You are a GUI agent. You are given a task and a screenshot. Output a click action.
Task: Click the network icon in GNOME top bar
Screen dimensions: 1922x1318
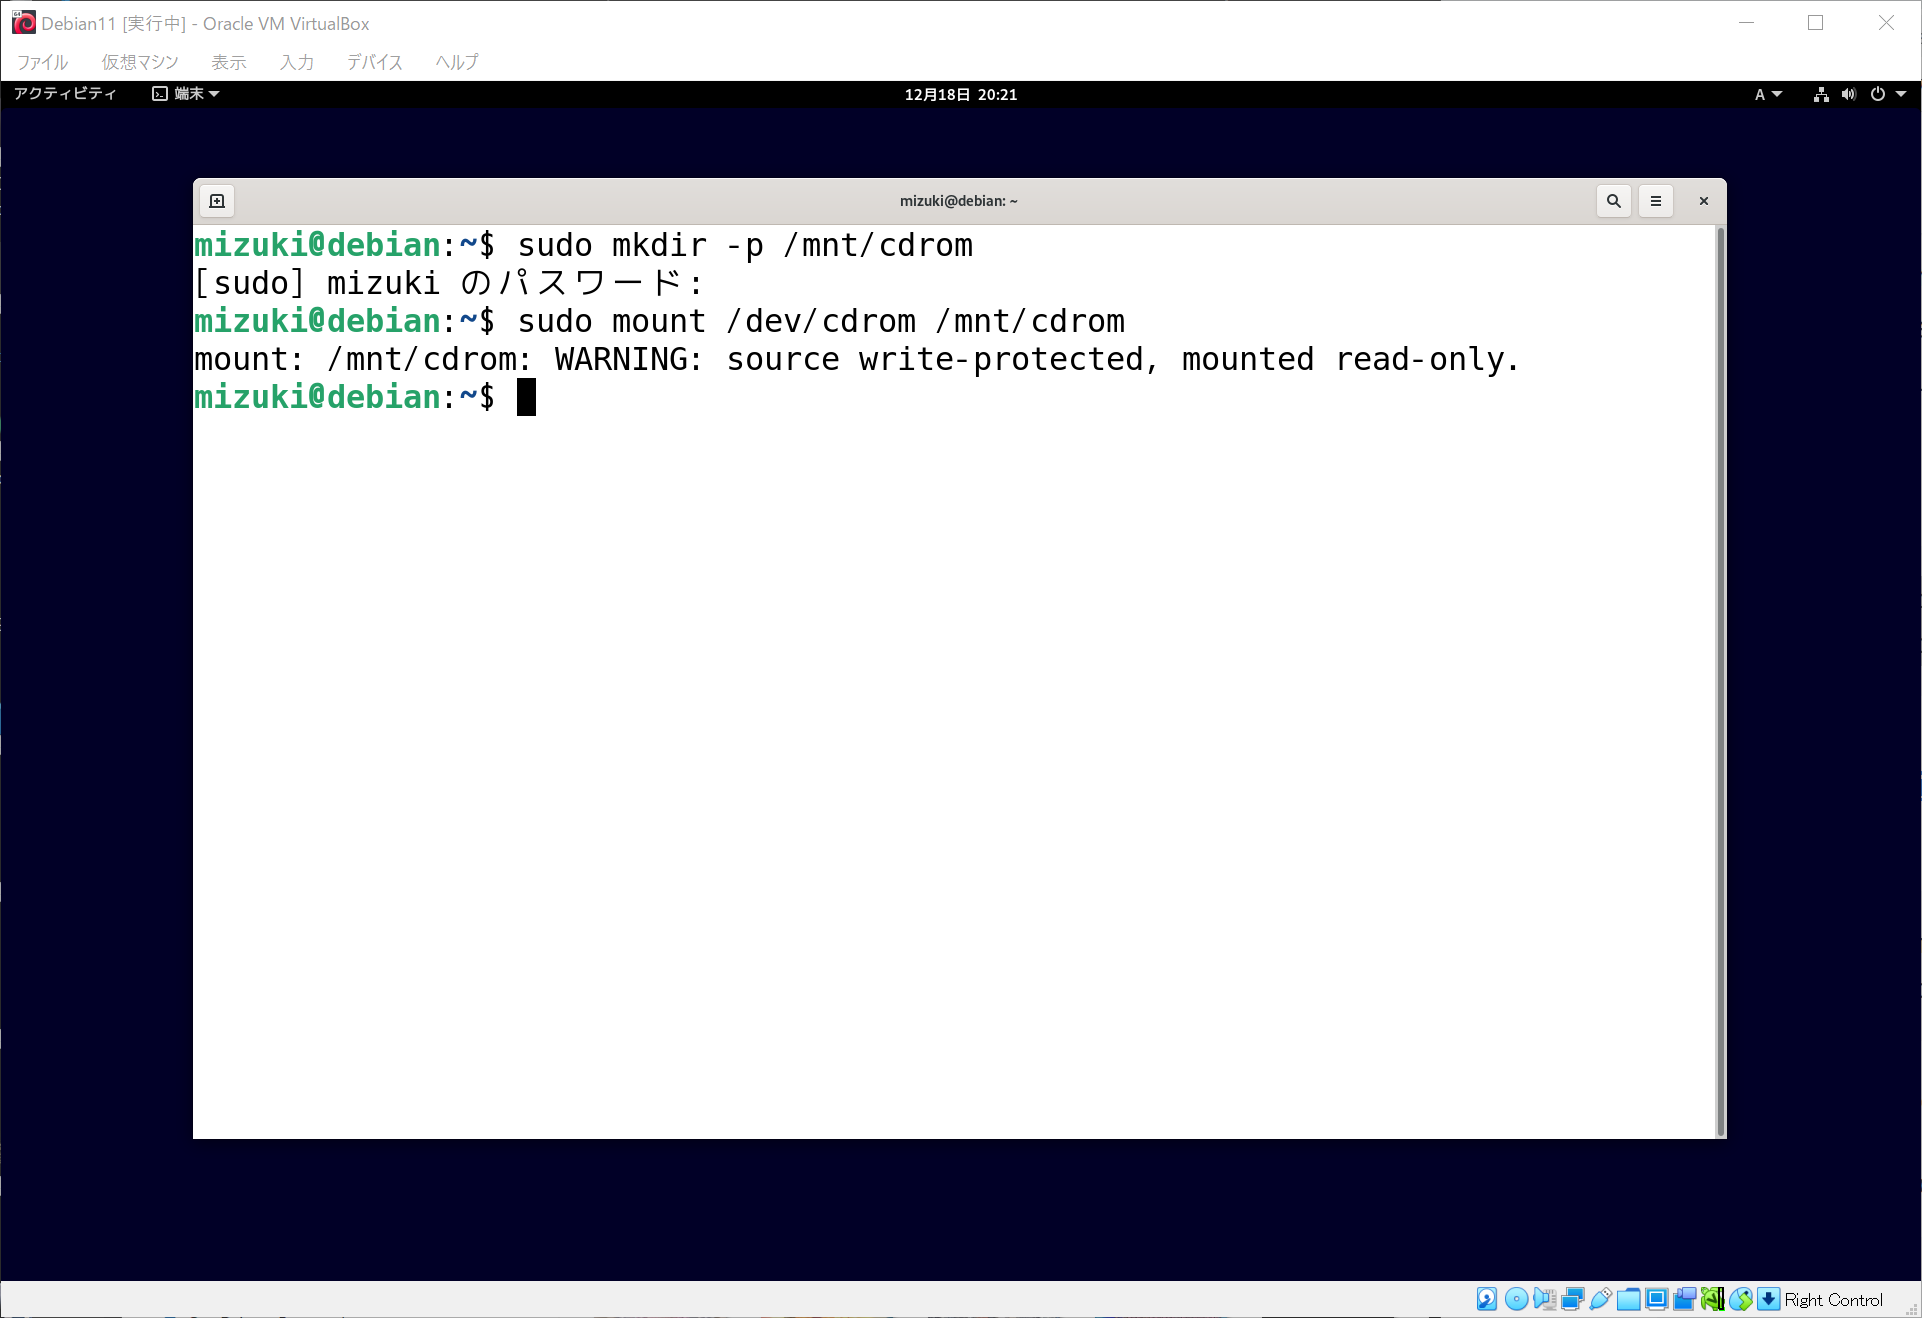pos(1821,94)
